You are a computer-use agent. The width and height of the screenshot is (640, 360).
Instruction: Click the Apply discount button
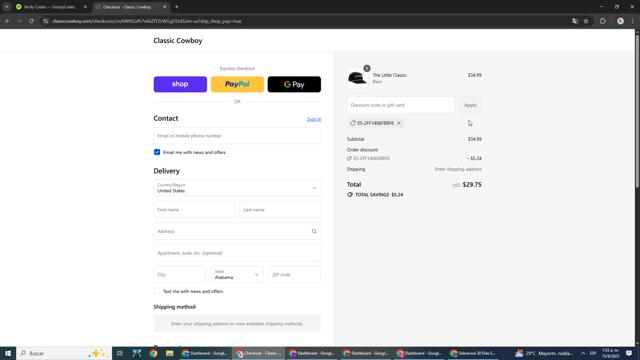470,105
